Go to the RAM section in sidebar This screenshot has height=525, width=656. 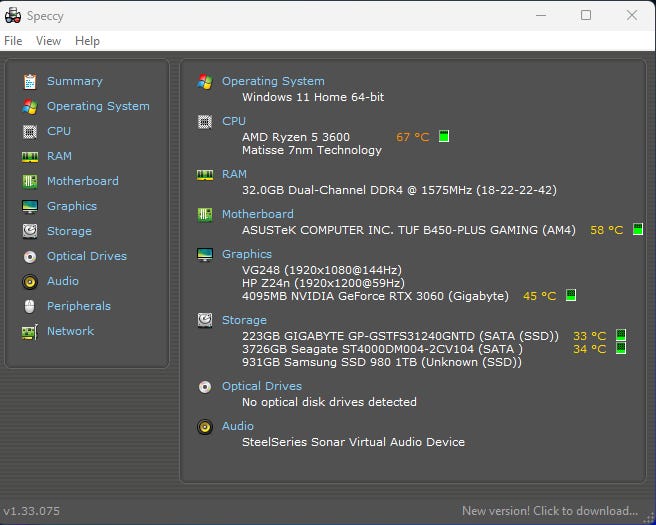[59, 156]
